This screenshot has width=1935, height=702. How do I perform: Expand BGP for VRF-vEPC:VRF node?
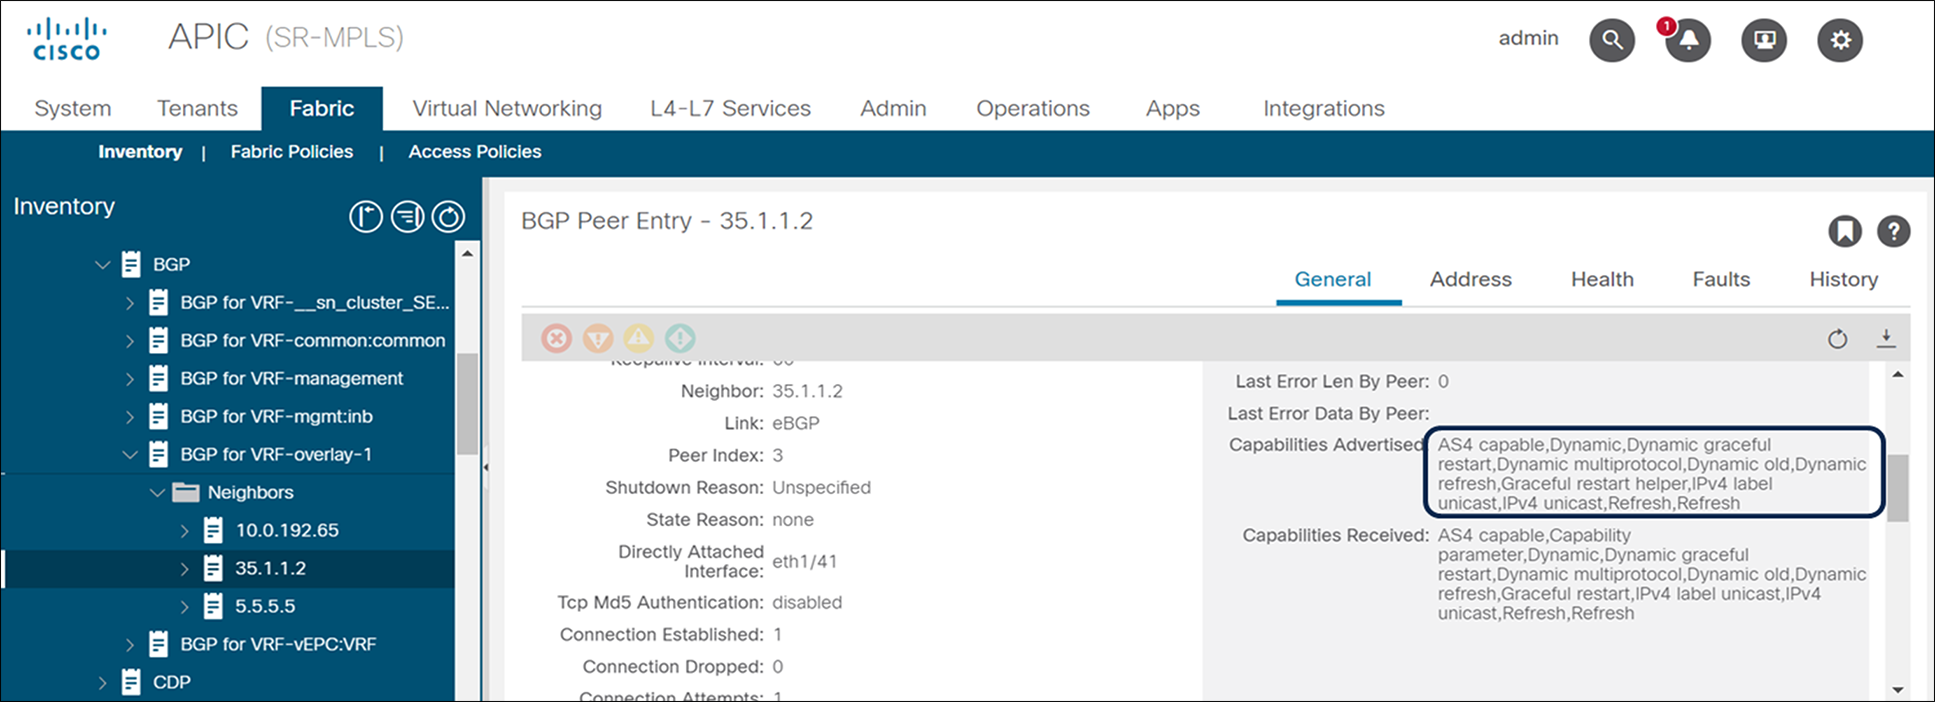pos(130,644)
